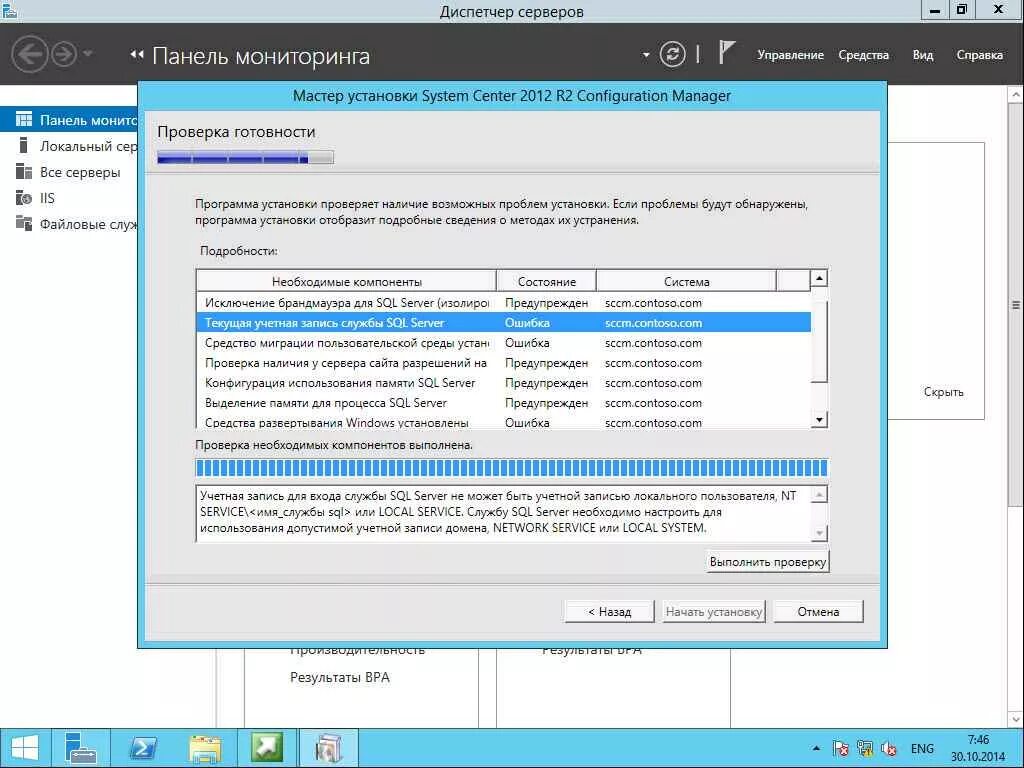The image size is (1024, 768).
Task: Click Результаты BPA under Производительность in Server Manager
Action: (x=340, y=677)
